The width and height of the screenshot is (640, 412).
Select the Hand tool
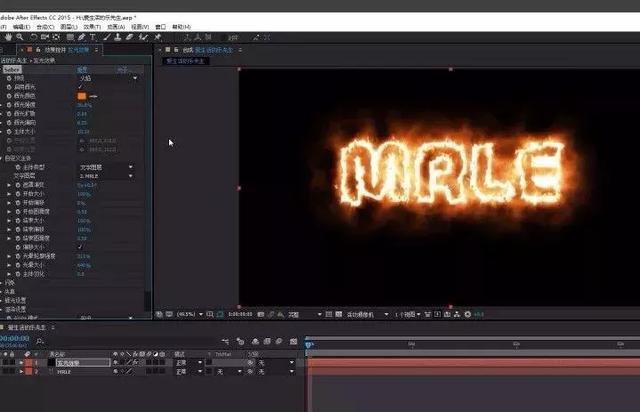8,37
